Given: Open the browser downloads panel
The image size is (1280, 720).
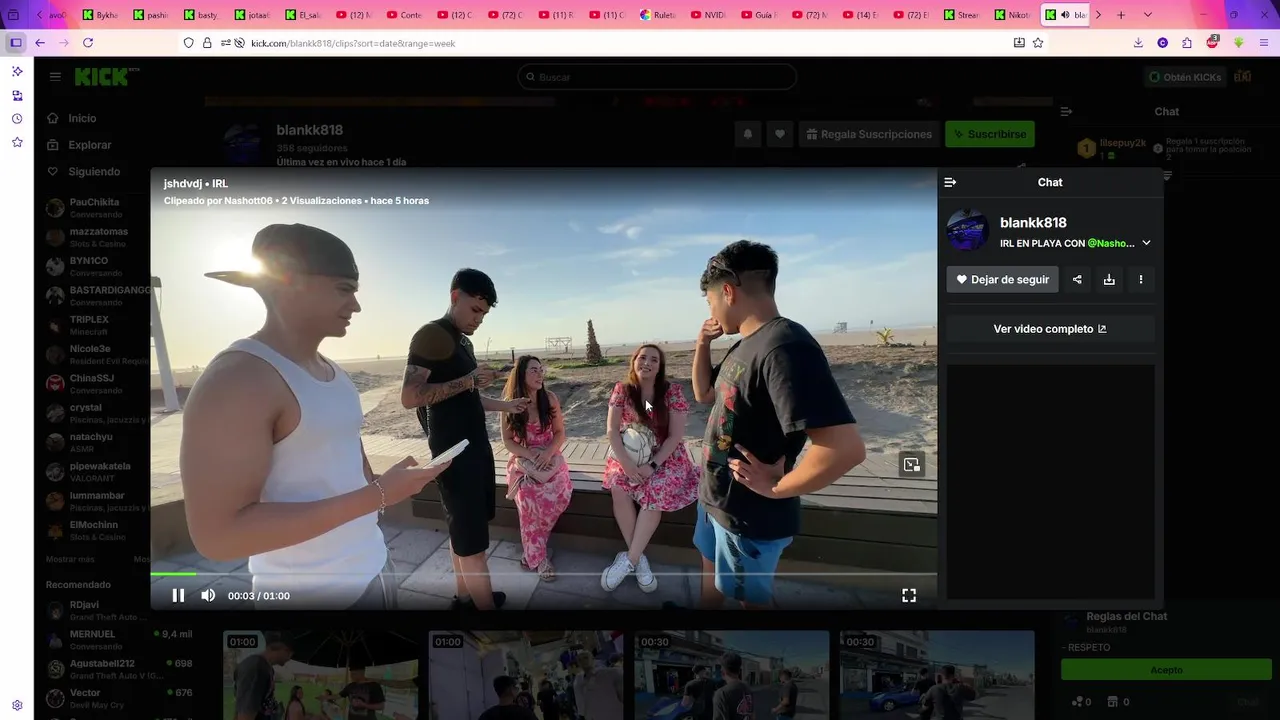Looking at the screenshot, I should [x=1138, y=43].
